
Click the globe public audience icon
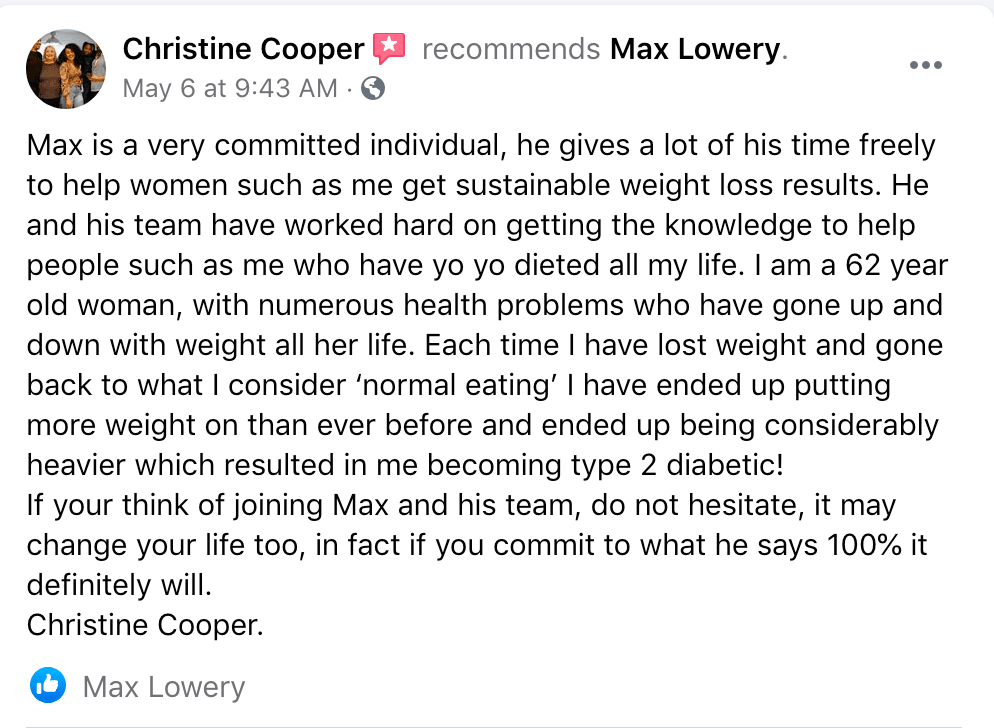point(373,88)
